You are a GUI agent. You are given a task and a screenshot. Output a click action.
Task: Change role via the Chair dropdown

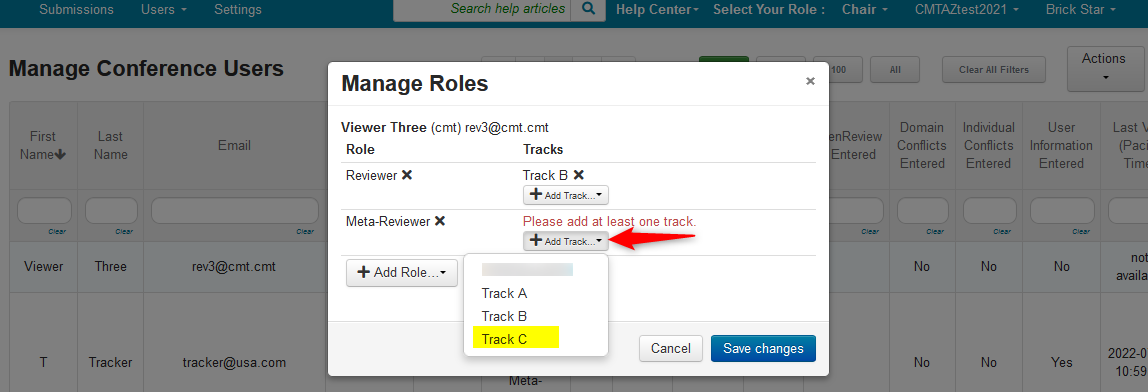pyautogui.click(x=865, y=10)
